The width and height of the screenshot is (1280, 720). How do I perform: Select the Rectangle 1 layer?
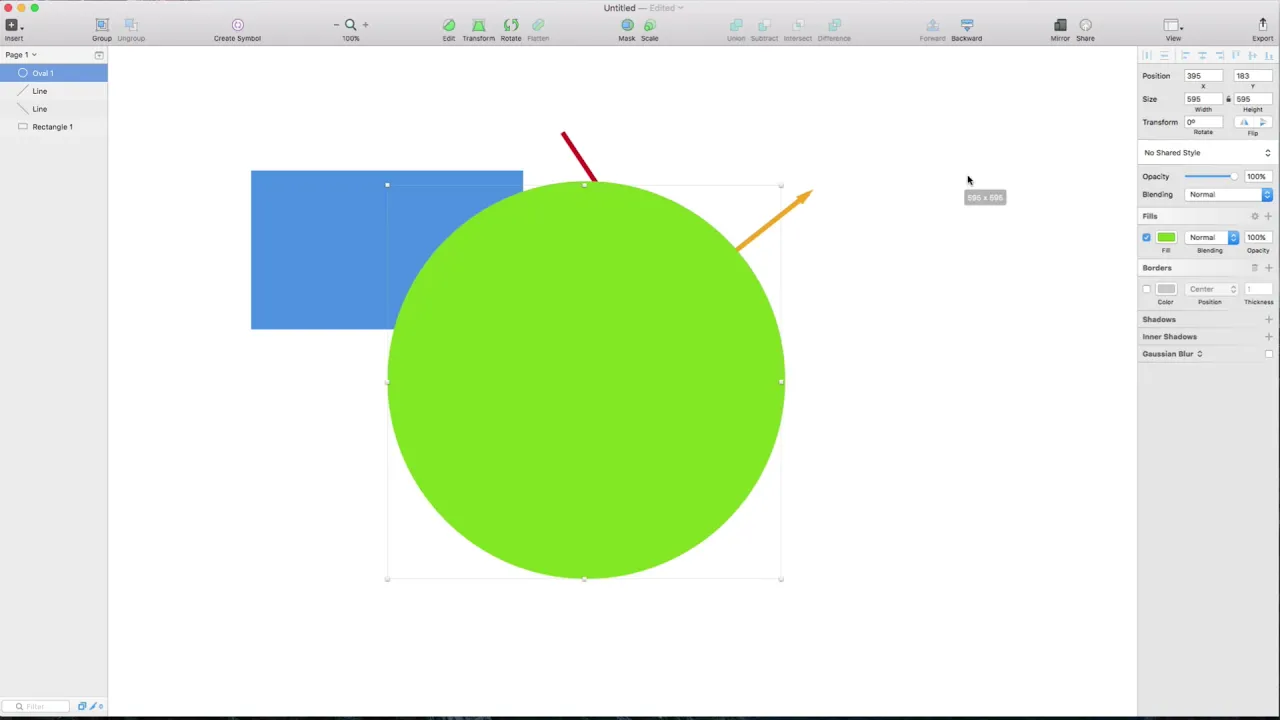54,127
